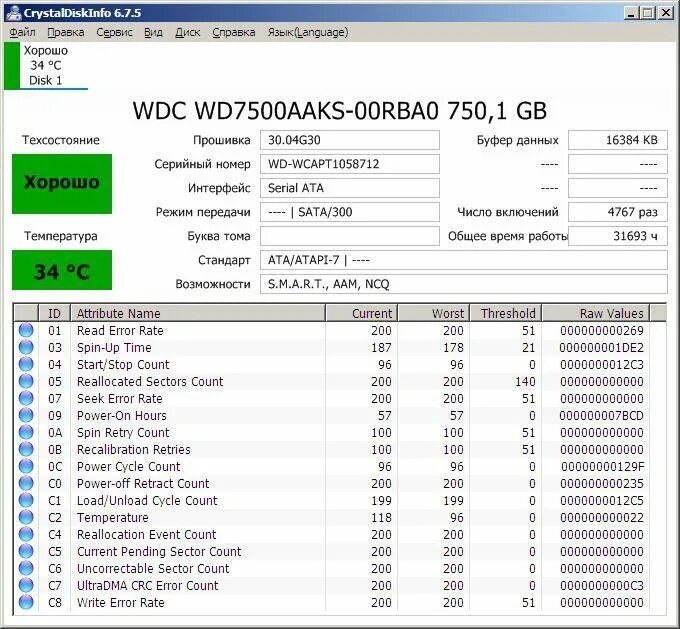Open the Справка menu

tap(233, 33)
